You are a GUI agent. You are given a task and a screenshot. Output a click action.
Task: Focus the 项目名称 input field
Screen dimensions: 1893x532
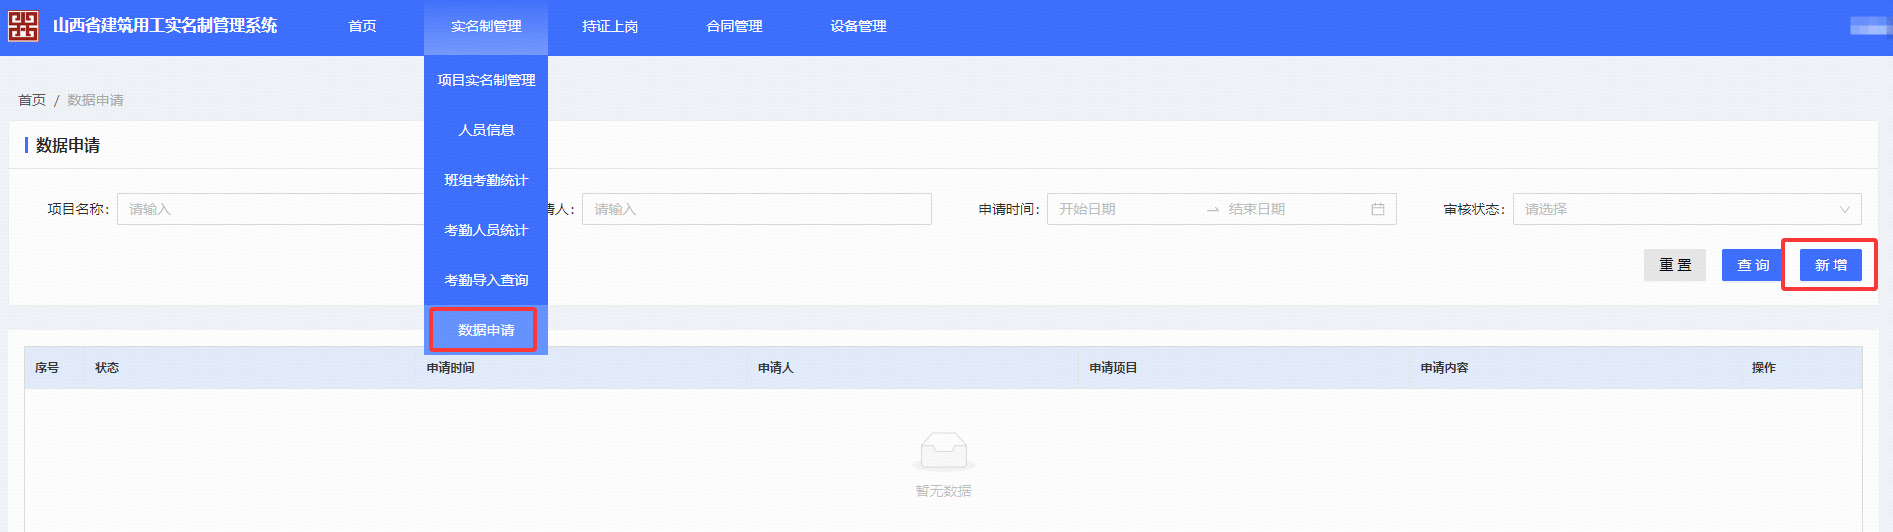pos(271,209)
